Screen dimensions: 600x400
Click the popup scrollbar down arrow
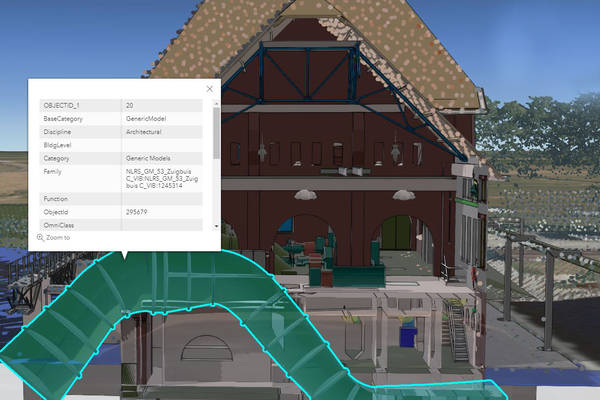click(x=217, y=227)
